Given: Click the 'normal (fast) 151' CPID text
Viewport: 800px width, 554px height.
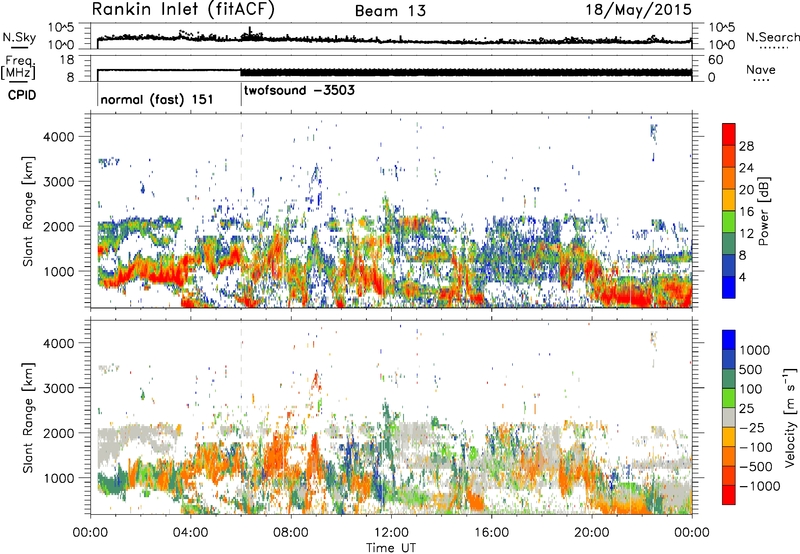Looking at the screenshot, I should (157, 99).
